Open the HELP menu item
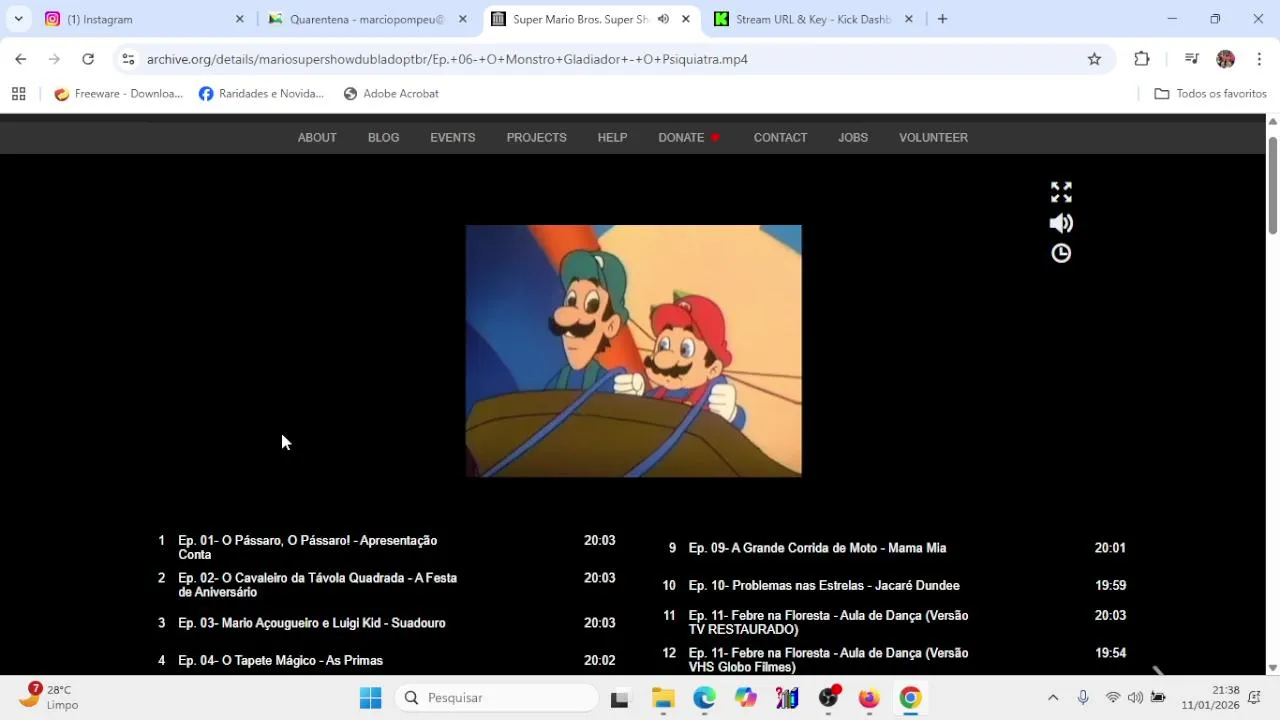1280x720 pixels. pyautogui.click(x=612, y=137)
